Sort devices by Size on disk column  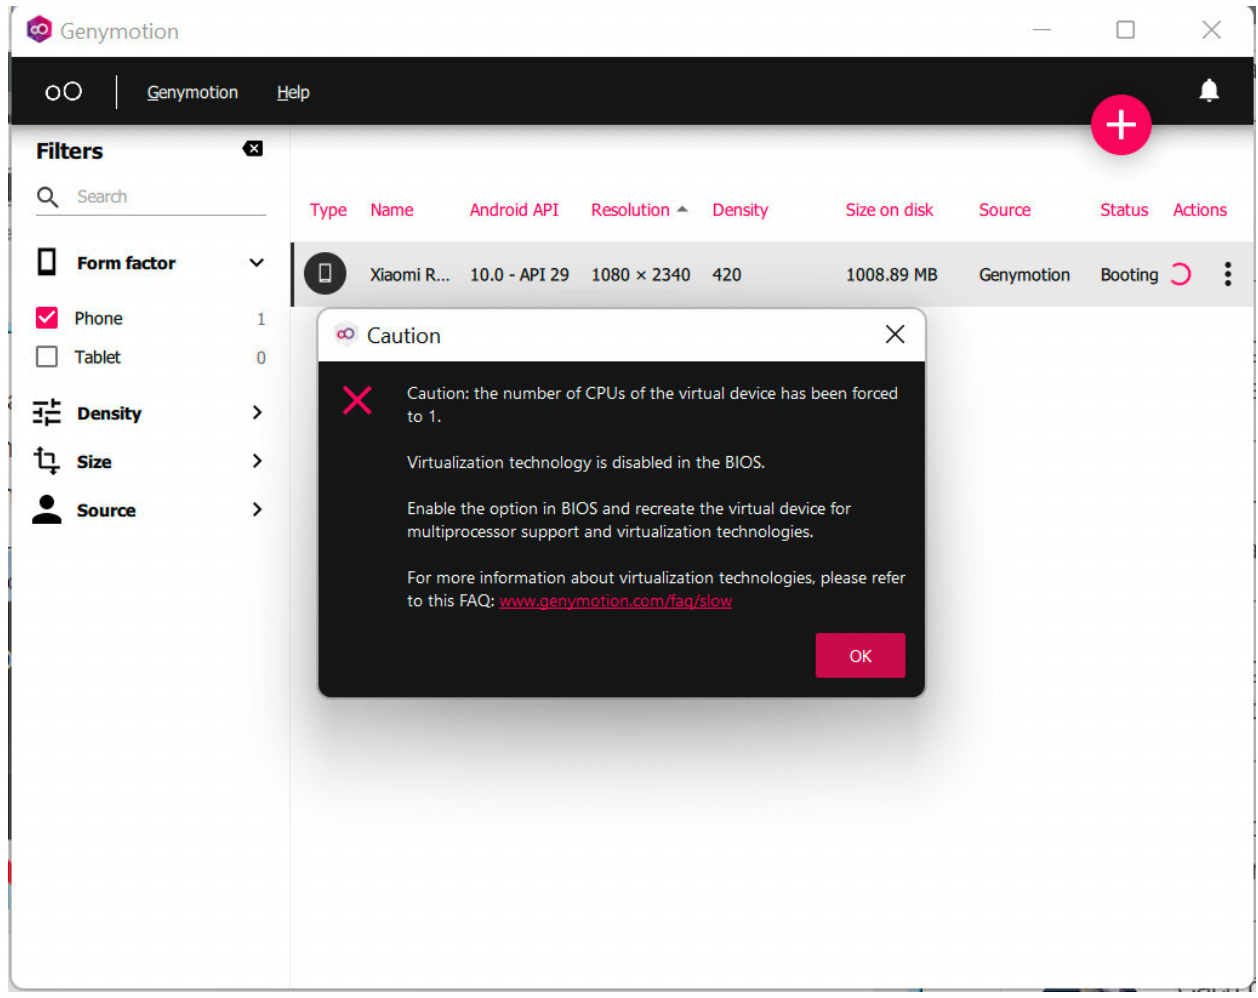tap(889, 210)
